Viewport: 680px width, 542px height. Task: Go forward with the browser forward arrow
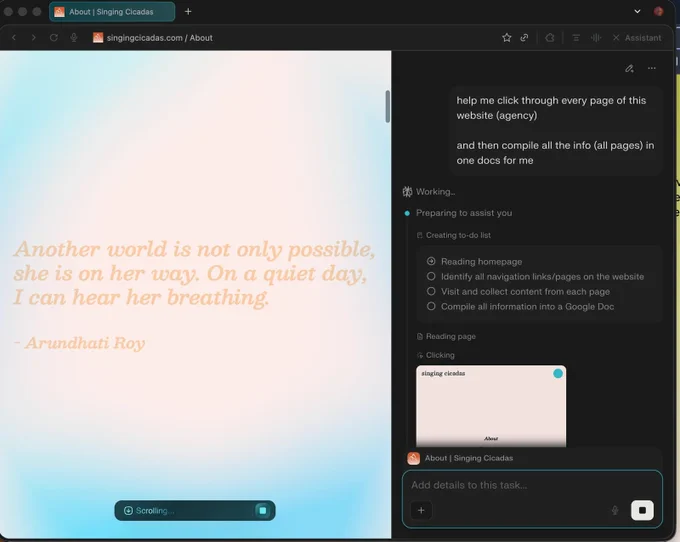[33, 38]
